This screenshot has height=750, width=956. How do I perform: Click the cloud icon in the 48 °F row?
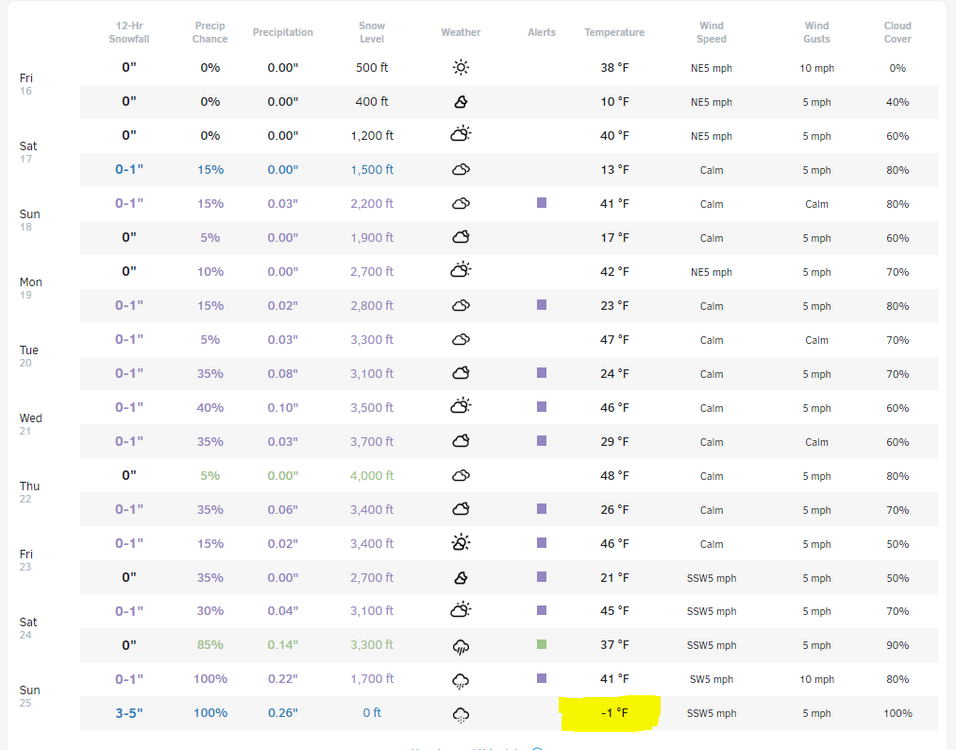point(460,476)
